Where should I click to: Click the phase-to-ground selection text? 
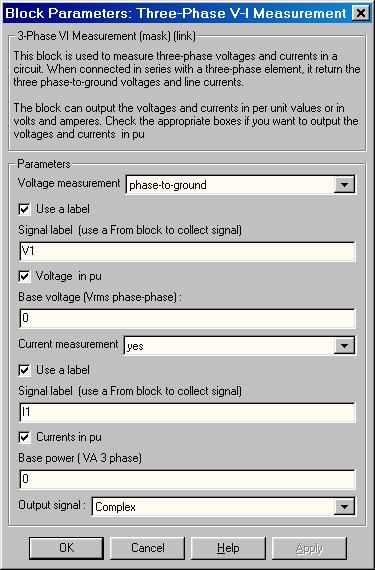[x=168, y=185]
